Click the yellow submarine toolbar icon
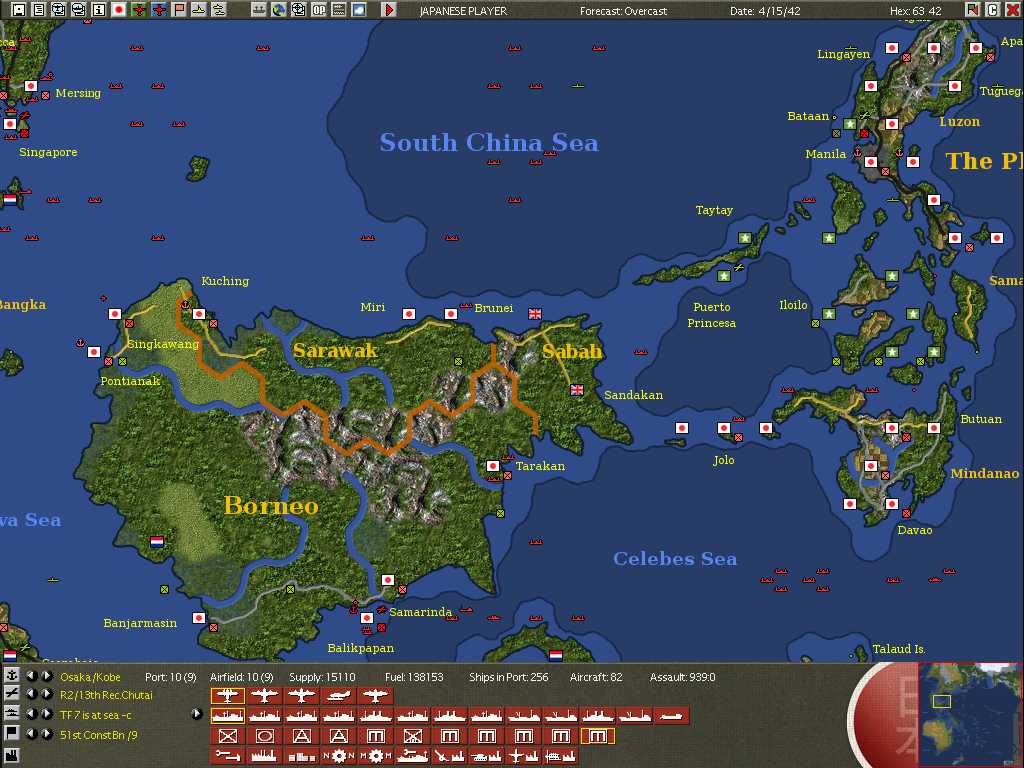Image resolution: width=1024 pixels, height=768 pixels. click(199, 10)
